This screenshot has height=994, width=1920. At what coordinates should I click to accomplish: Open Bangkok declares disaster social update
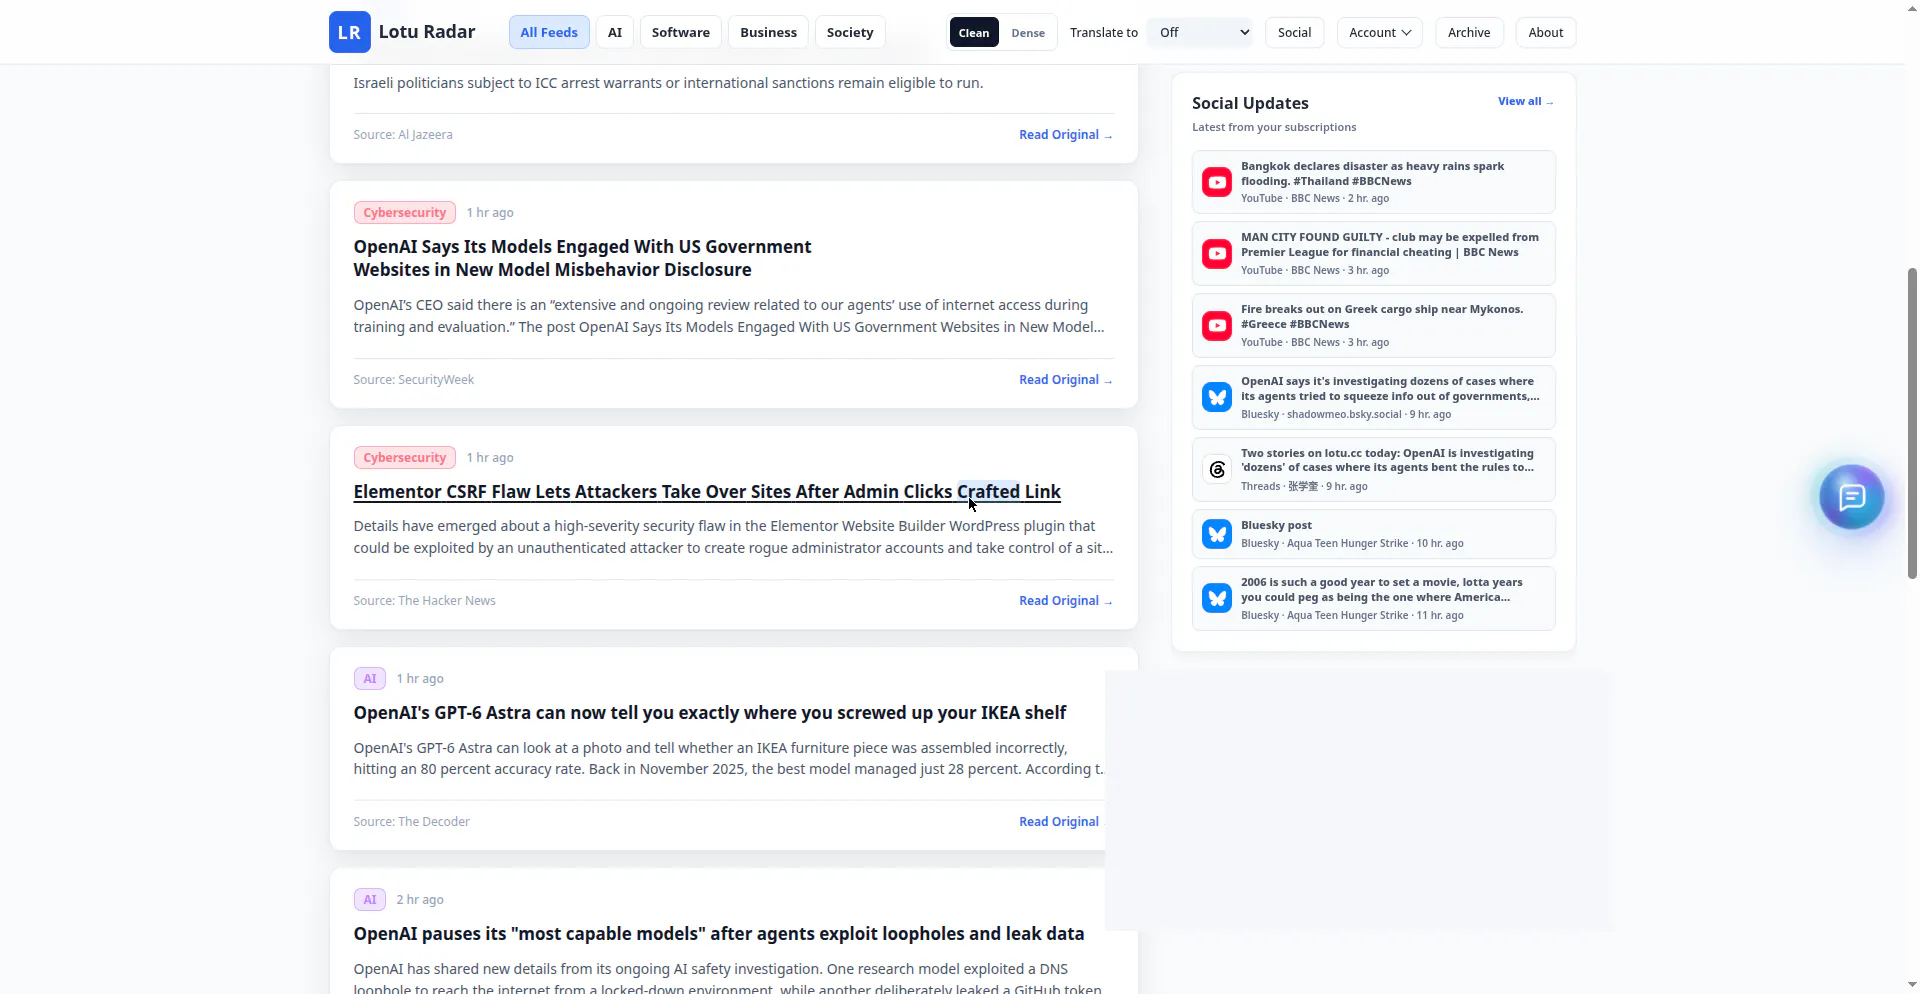(x=1374, y=182)
